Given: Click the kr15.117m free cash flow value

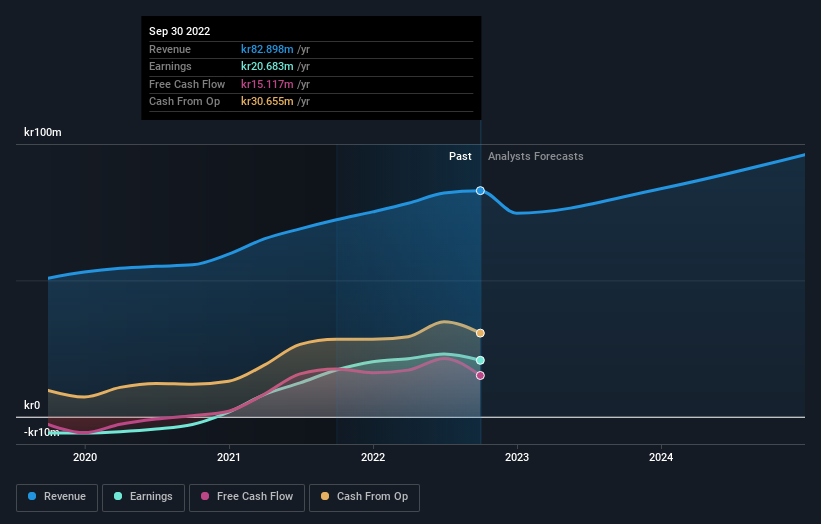Looking at the screenshot, I should [267, 84].
